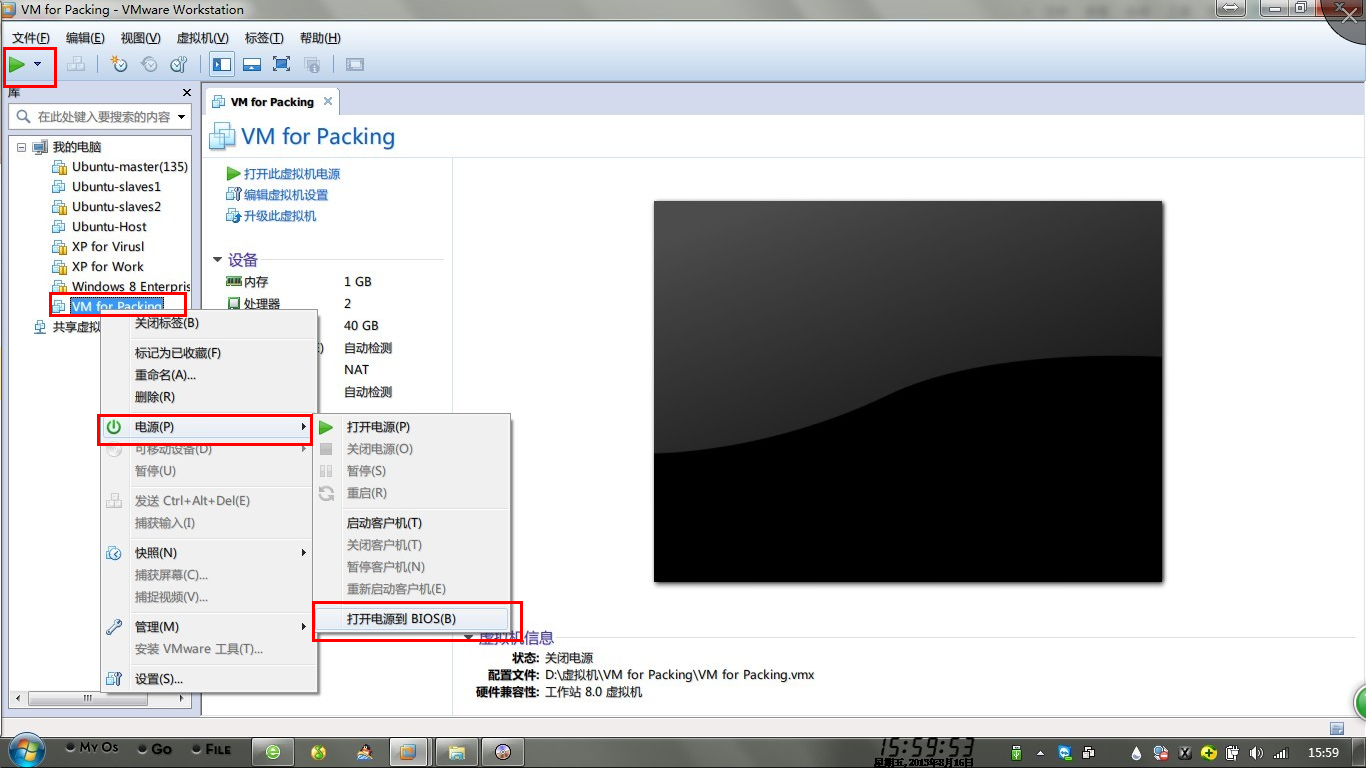The width and height of the screenshot is (1366, 768).
Task: Select Ubuntu-master(135) in the library
Action: (129, 167)
